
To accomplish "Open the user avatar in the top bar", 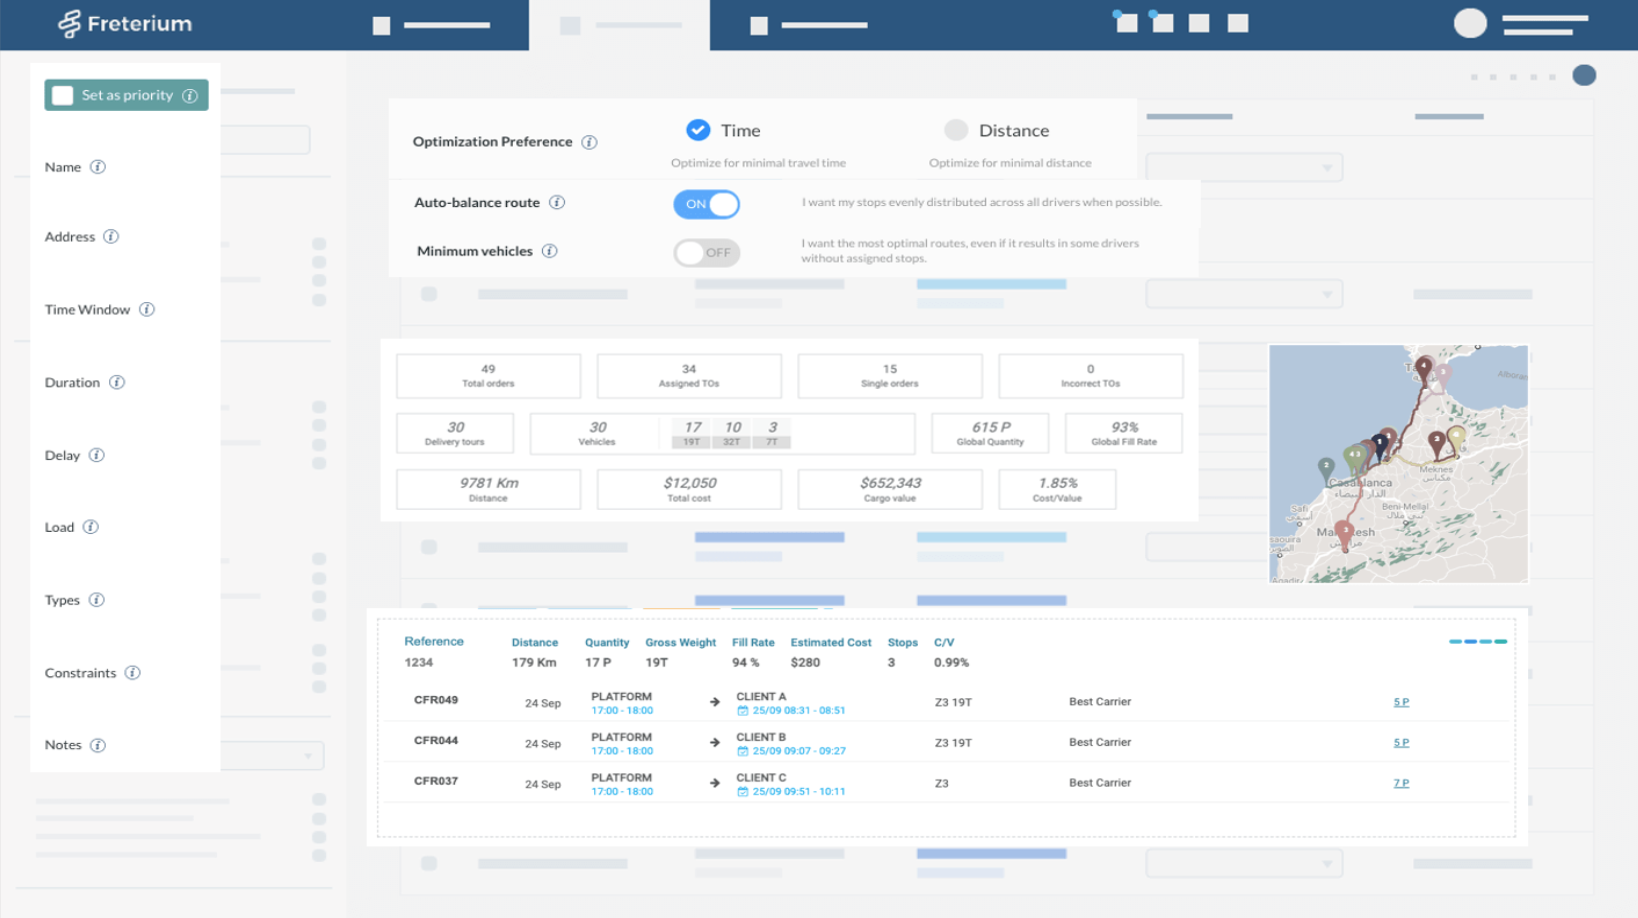I will [x=1470, y=22].
